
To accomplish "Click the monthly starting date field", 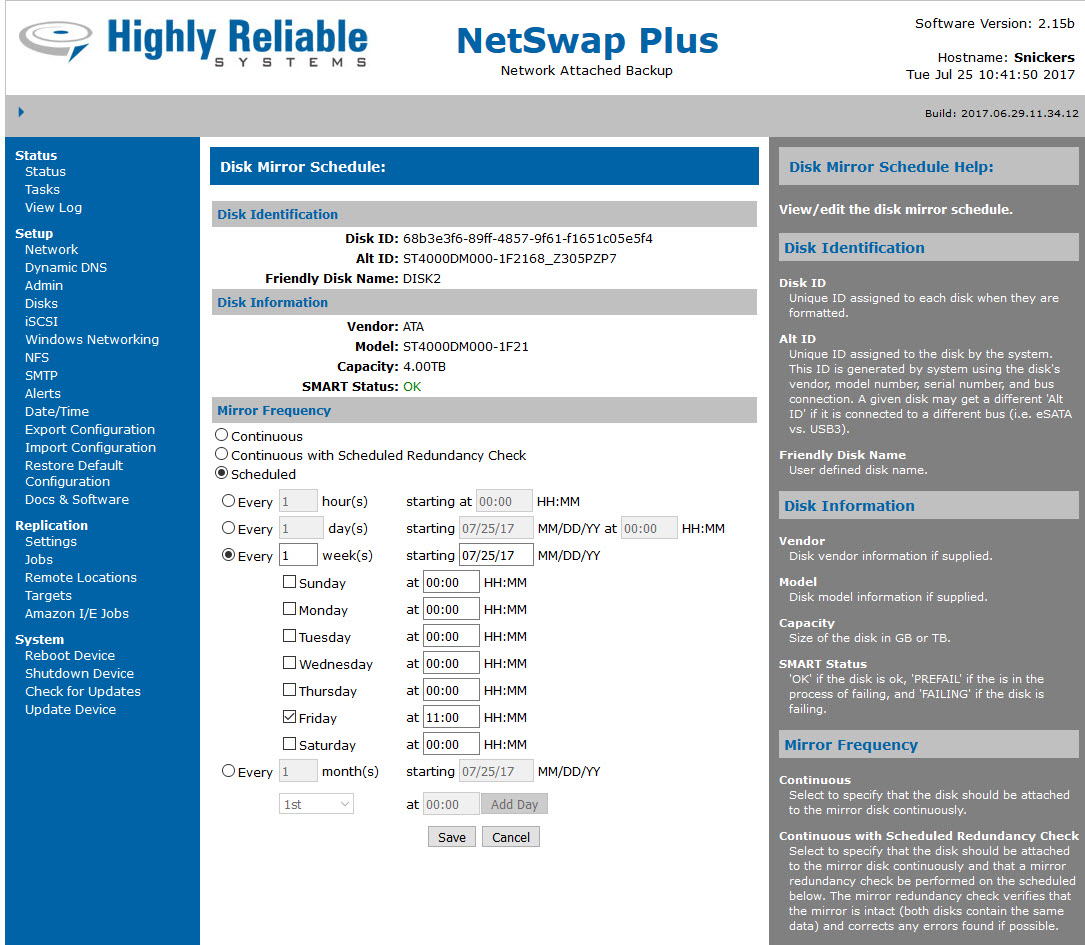I will click(497, 771).
